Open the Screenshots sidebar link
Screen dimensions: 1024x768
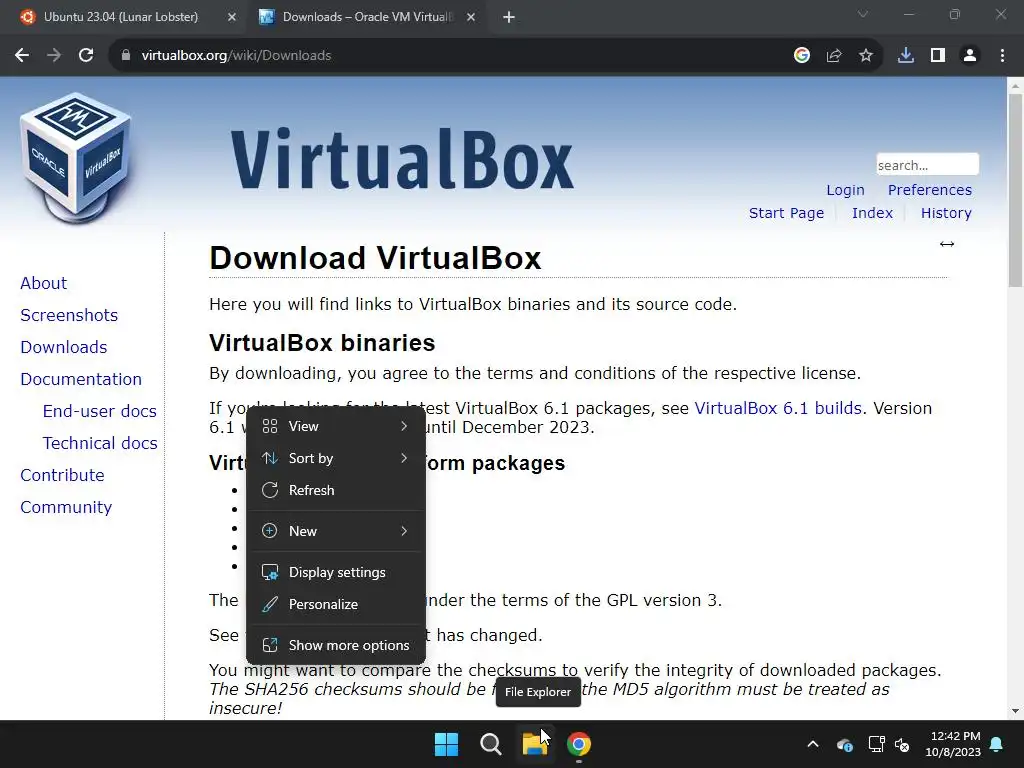point(69,315)
